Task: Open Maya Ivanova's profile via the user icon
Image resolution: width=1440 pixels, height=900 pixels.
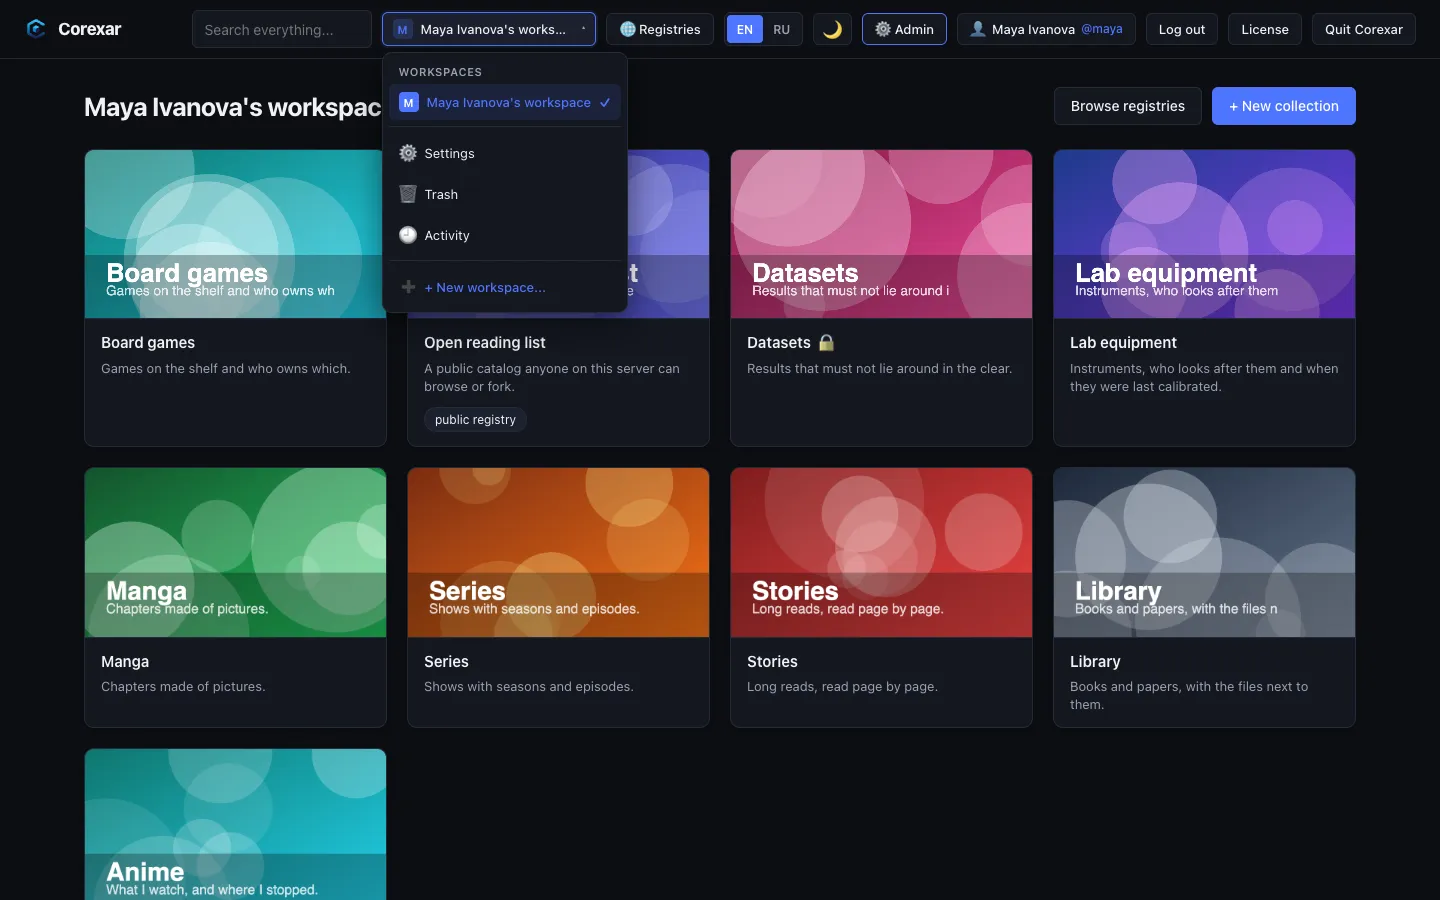Action: pos(978,30)
